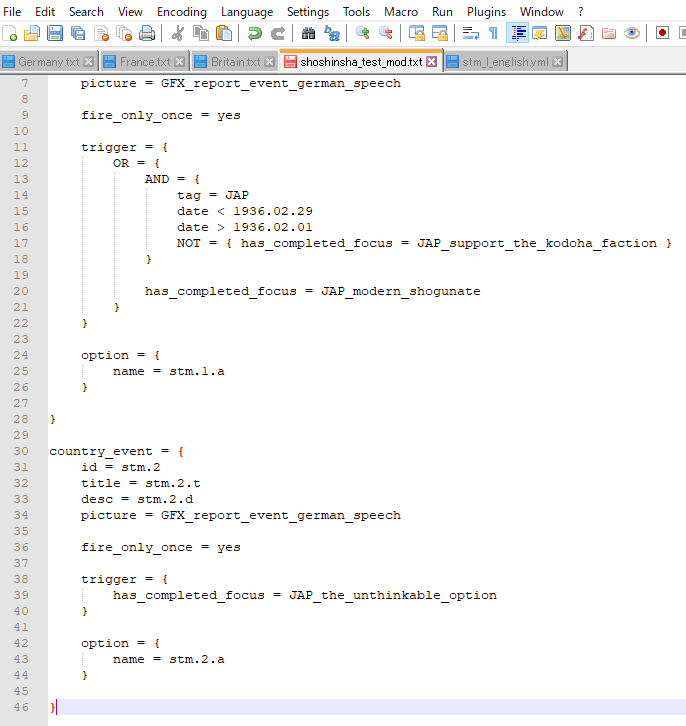This screenshot has width=686, height=726.
Task: Close the Germany.txt tab
Action: click(89, 62)
